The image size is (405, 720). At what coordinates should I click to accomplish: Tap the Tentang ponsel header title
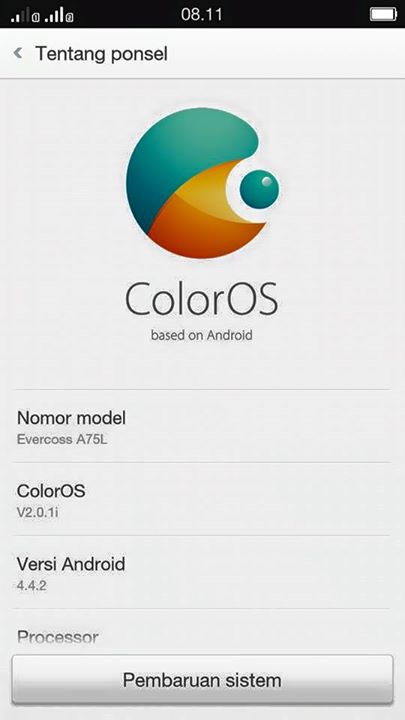click(101, 54)
